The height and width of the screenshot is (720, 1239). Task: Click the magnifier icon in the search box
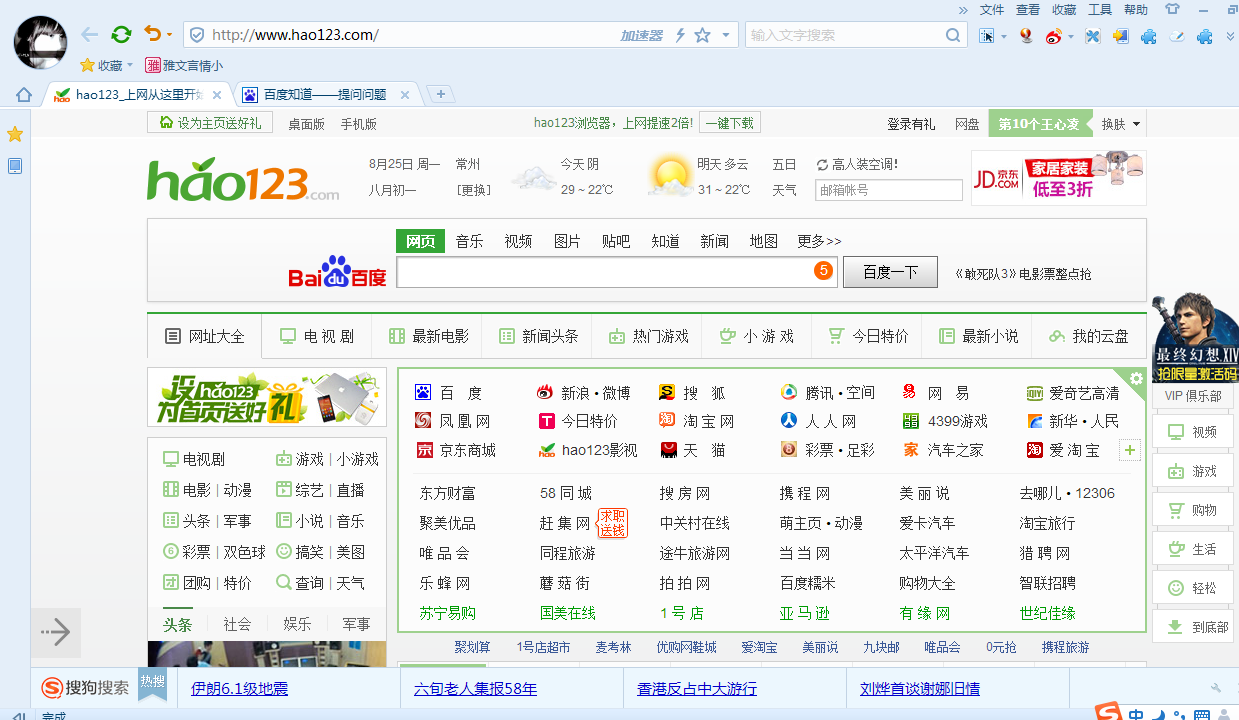[x=953, y=35]
